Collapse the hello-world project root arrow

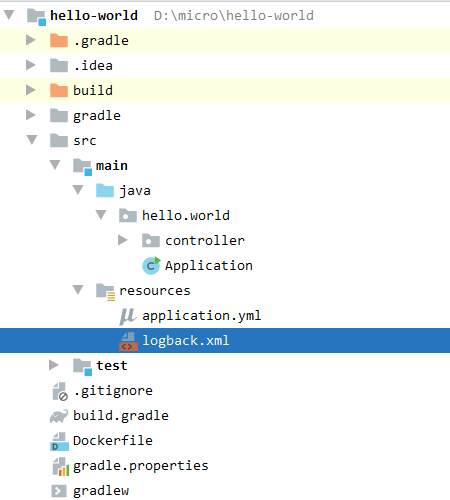tap(9, 15)
